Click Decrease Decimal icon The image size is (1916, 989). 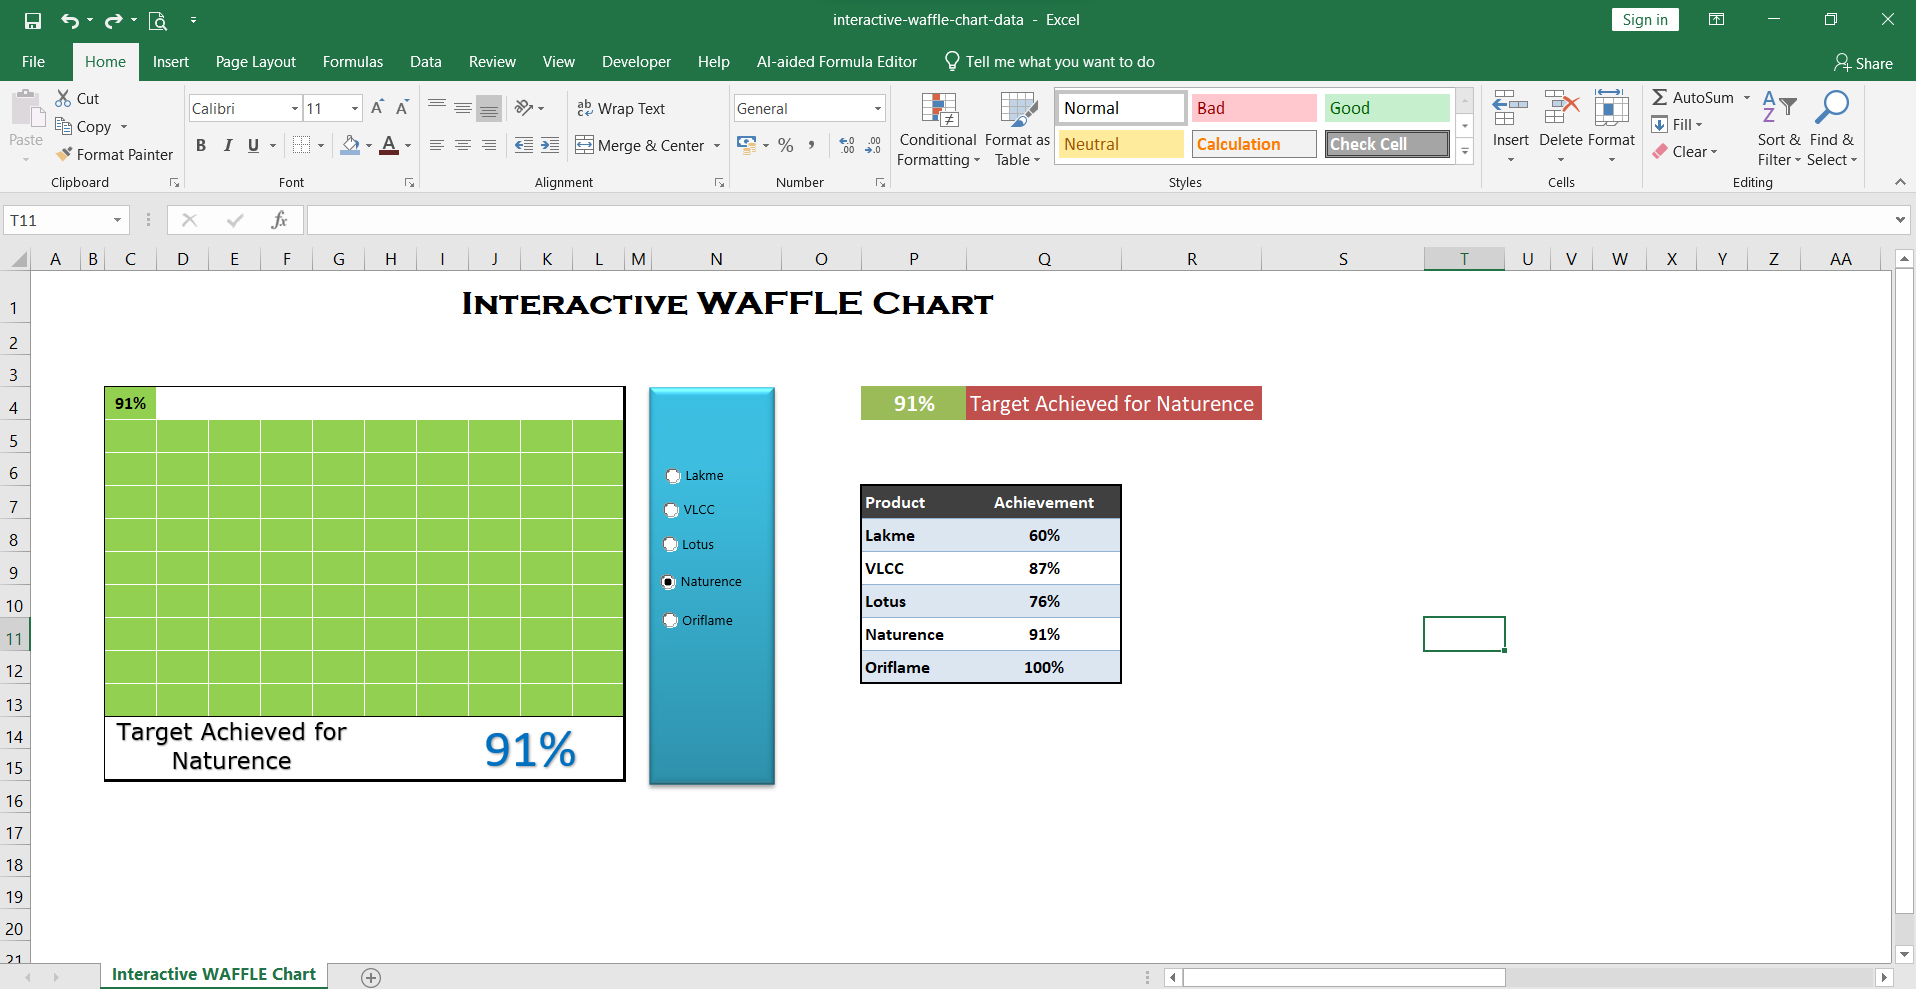pos(873,146)
